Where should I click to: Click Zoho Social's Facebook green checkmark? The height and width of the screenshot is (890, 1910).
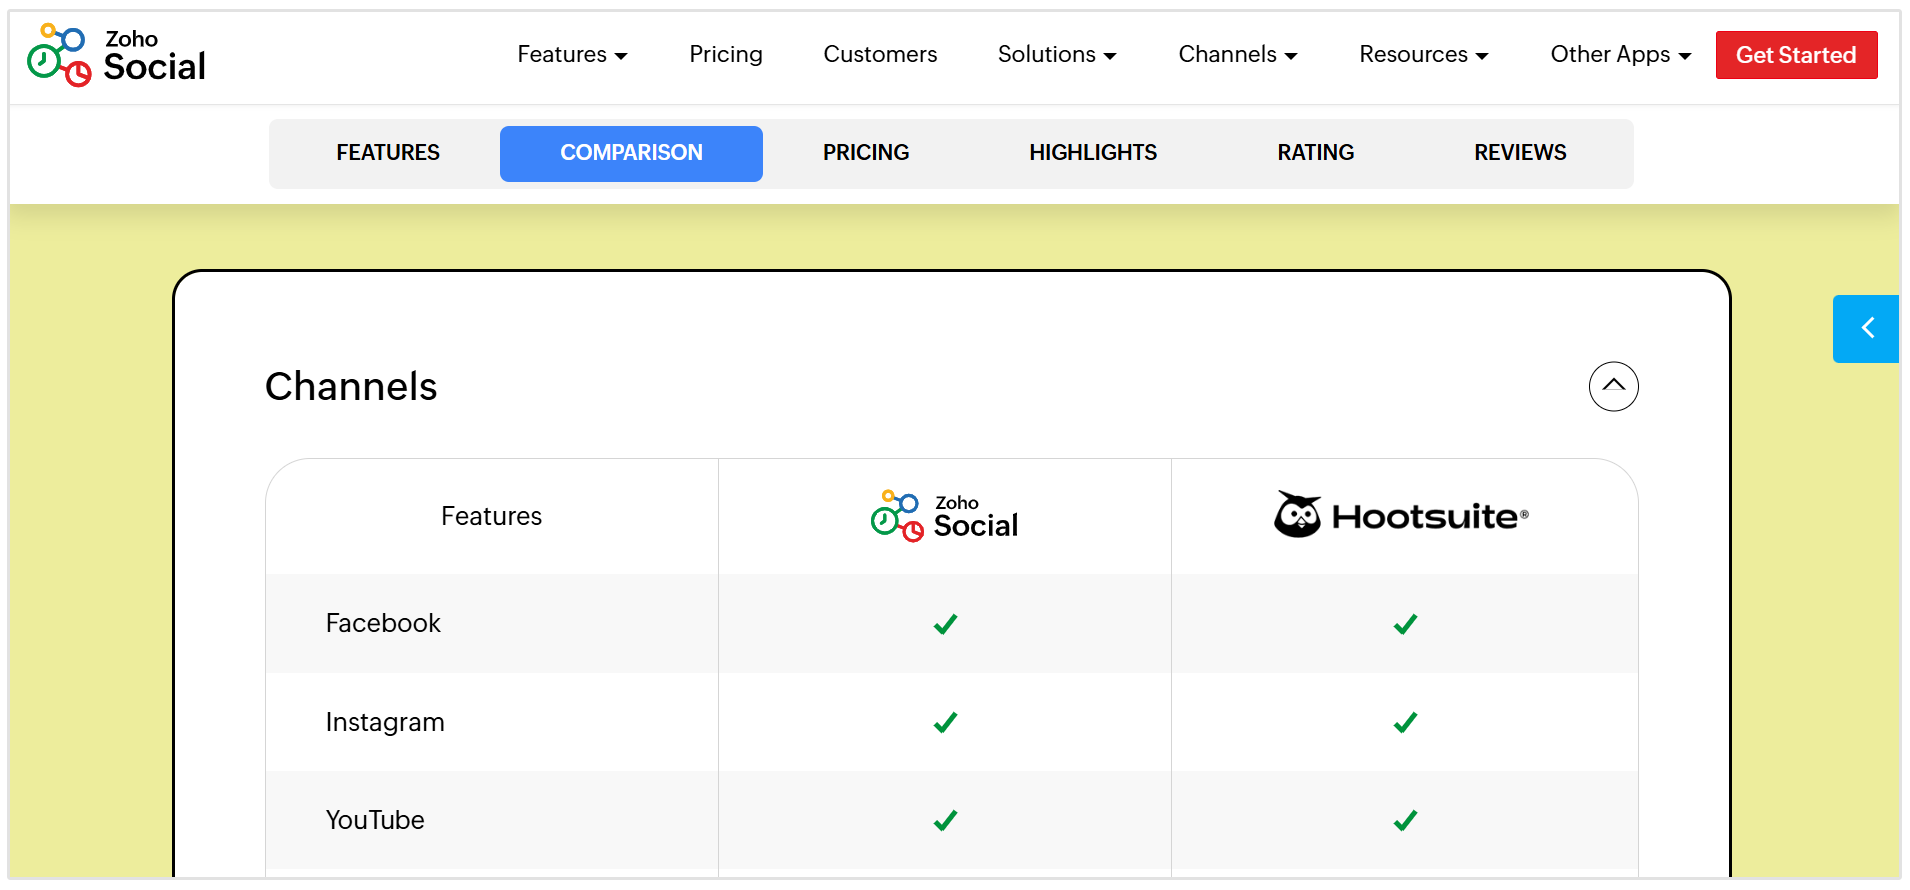click(945, 624)
